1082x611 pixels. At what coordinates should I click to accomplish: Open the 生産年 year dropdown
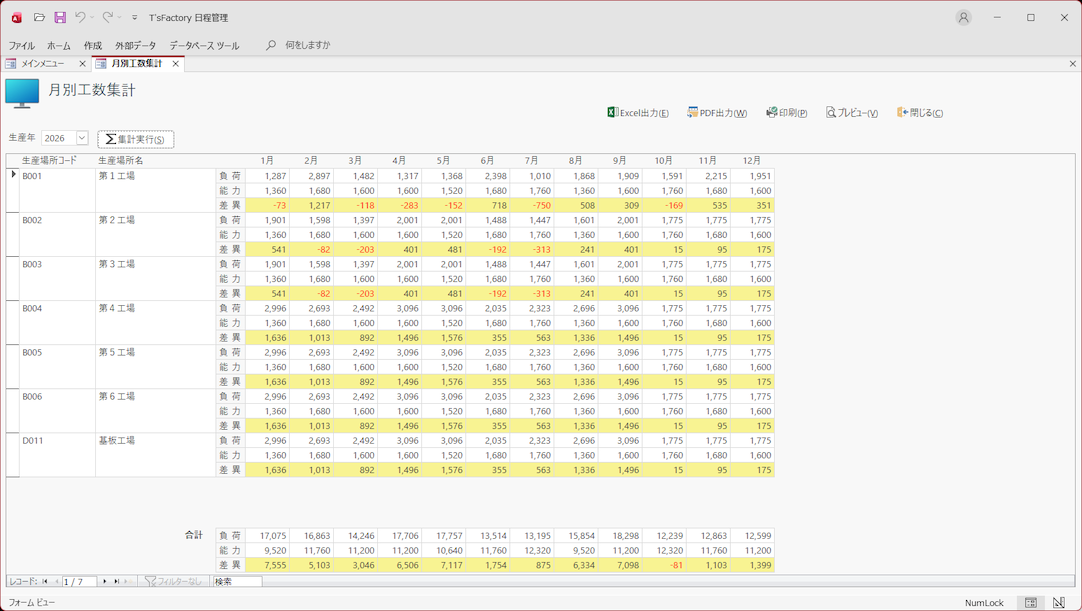coord(82,138)
